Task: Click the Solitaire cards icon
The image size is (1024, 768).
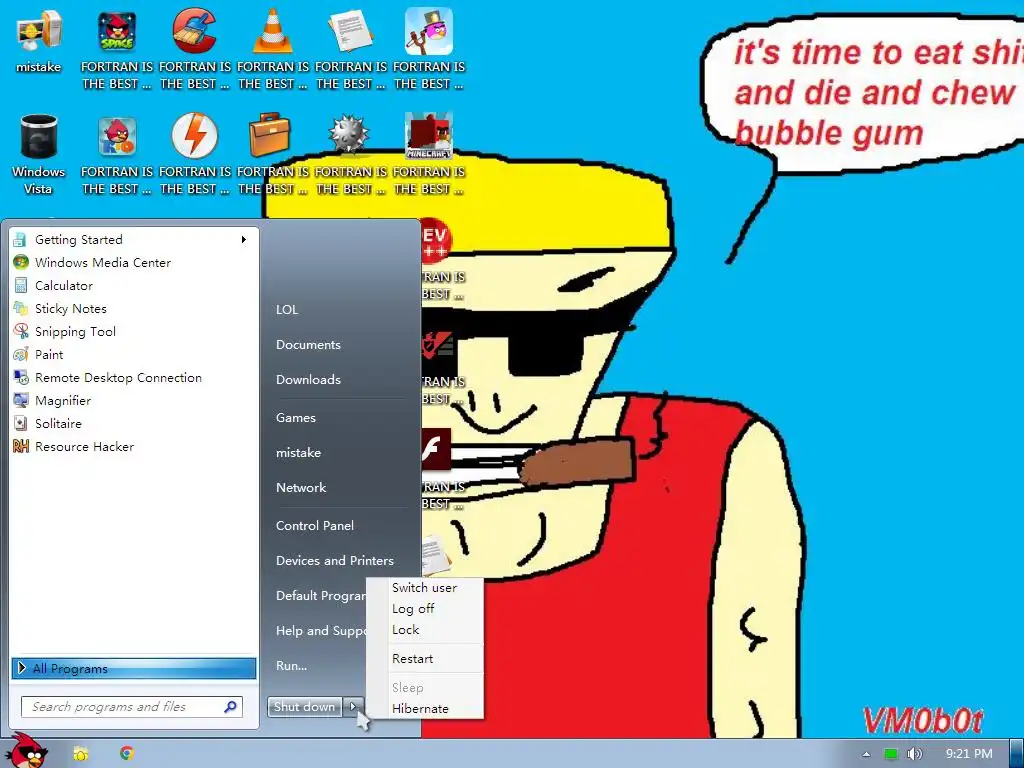Action: pyautogui.click(x=21, y=423)
